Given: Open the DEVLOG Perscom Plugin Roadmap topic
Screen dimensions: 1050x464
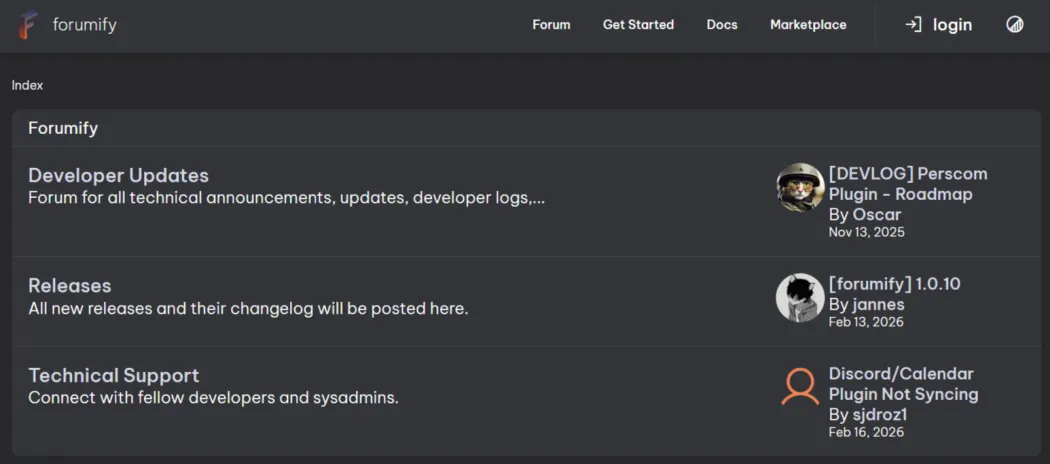Looking at the screenshot, I should [900, 184].
